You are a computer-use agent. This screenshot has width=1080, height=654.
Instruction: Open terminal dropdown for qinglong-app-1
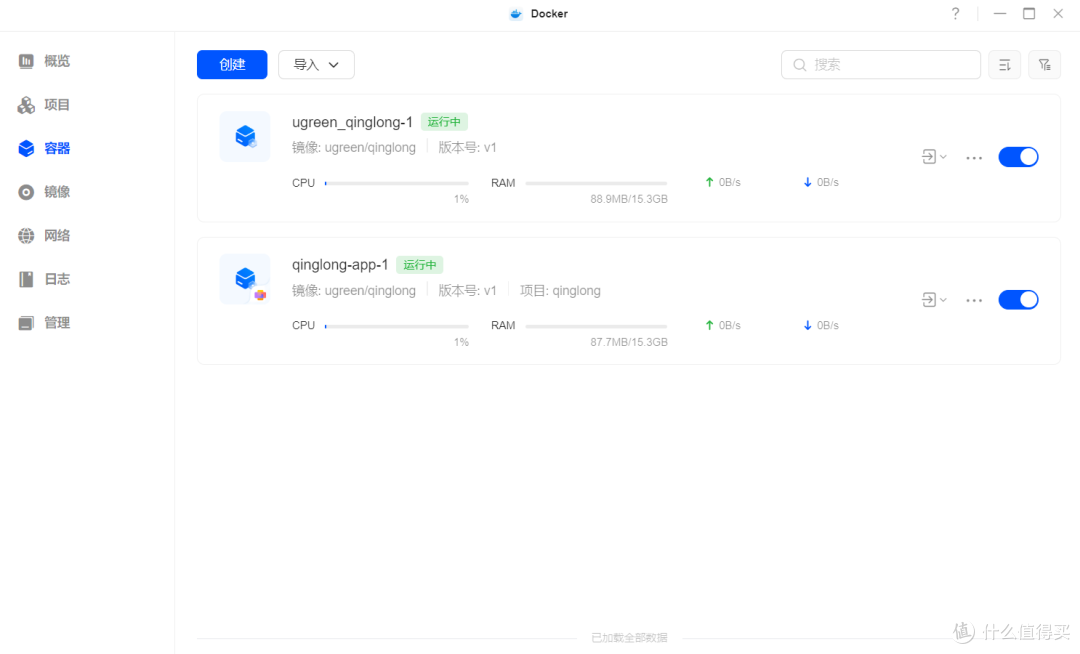(934, 299)
